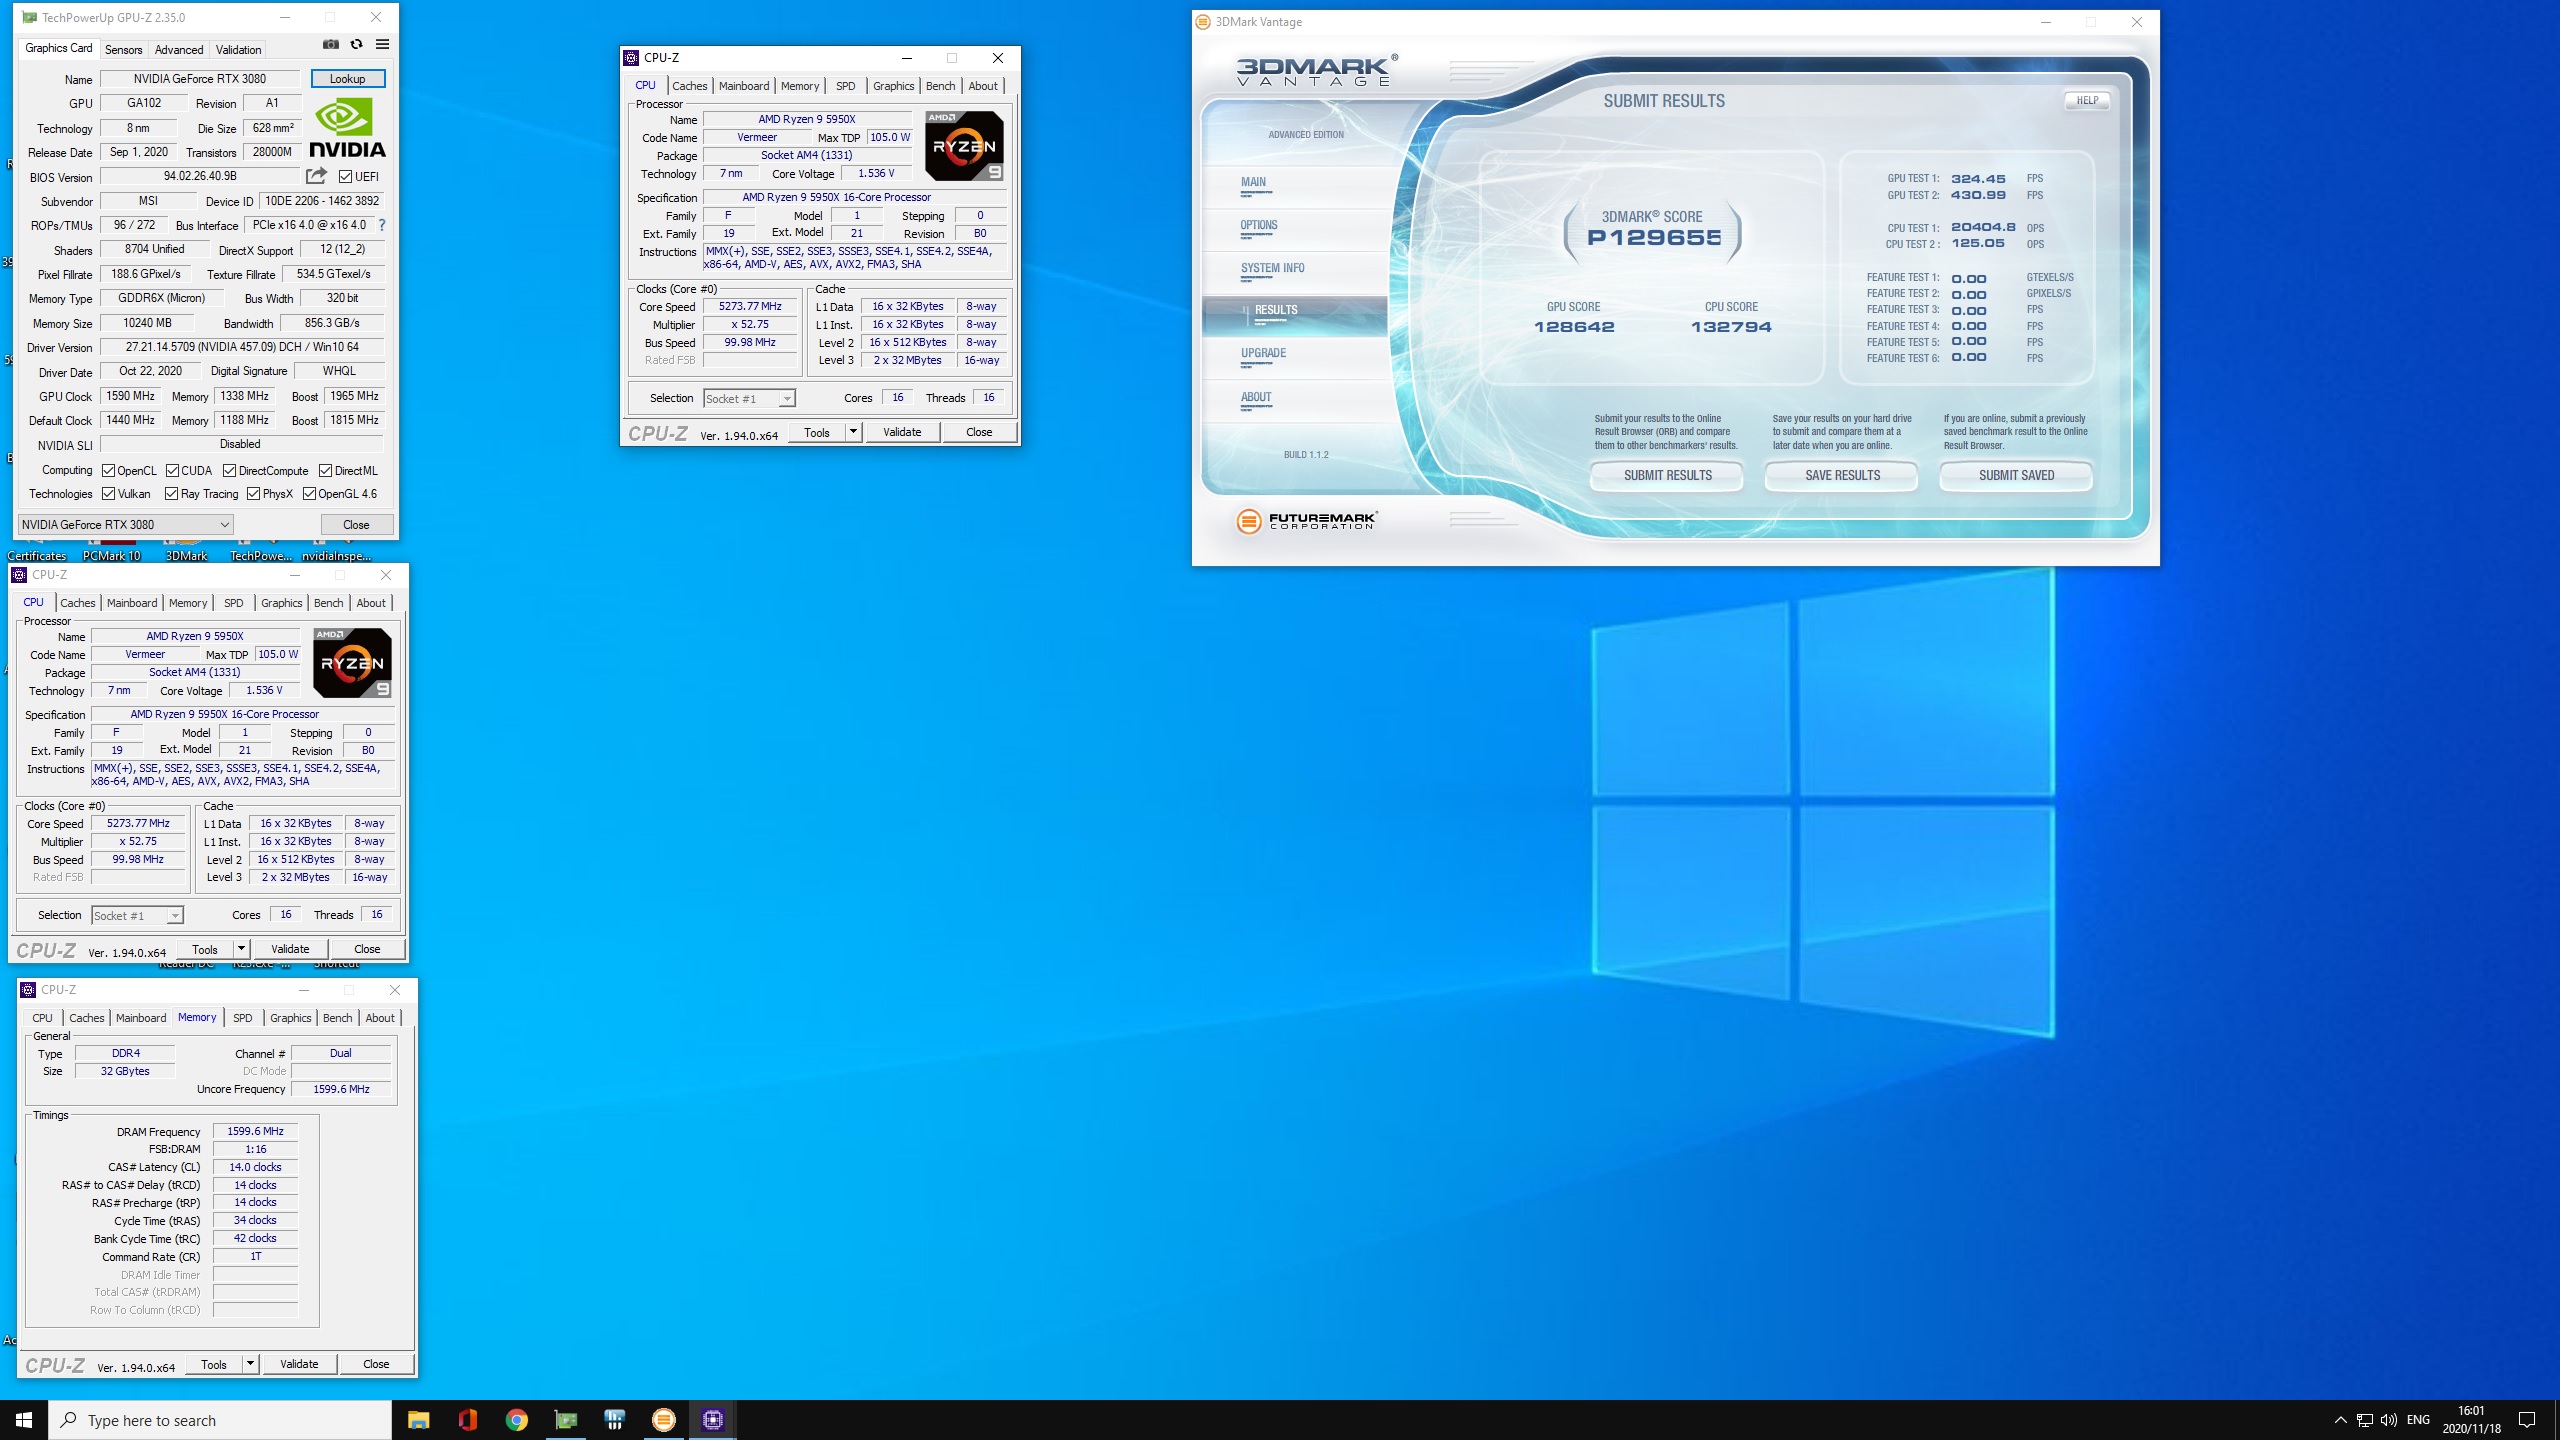The width and height of the screenshot is (2560, 1440).
Task: Toggle Ray Tracing checkbox
Action: (x=171, y=494)
